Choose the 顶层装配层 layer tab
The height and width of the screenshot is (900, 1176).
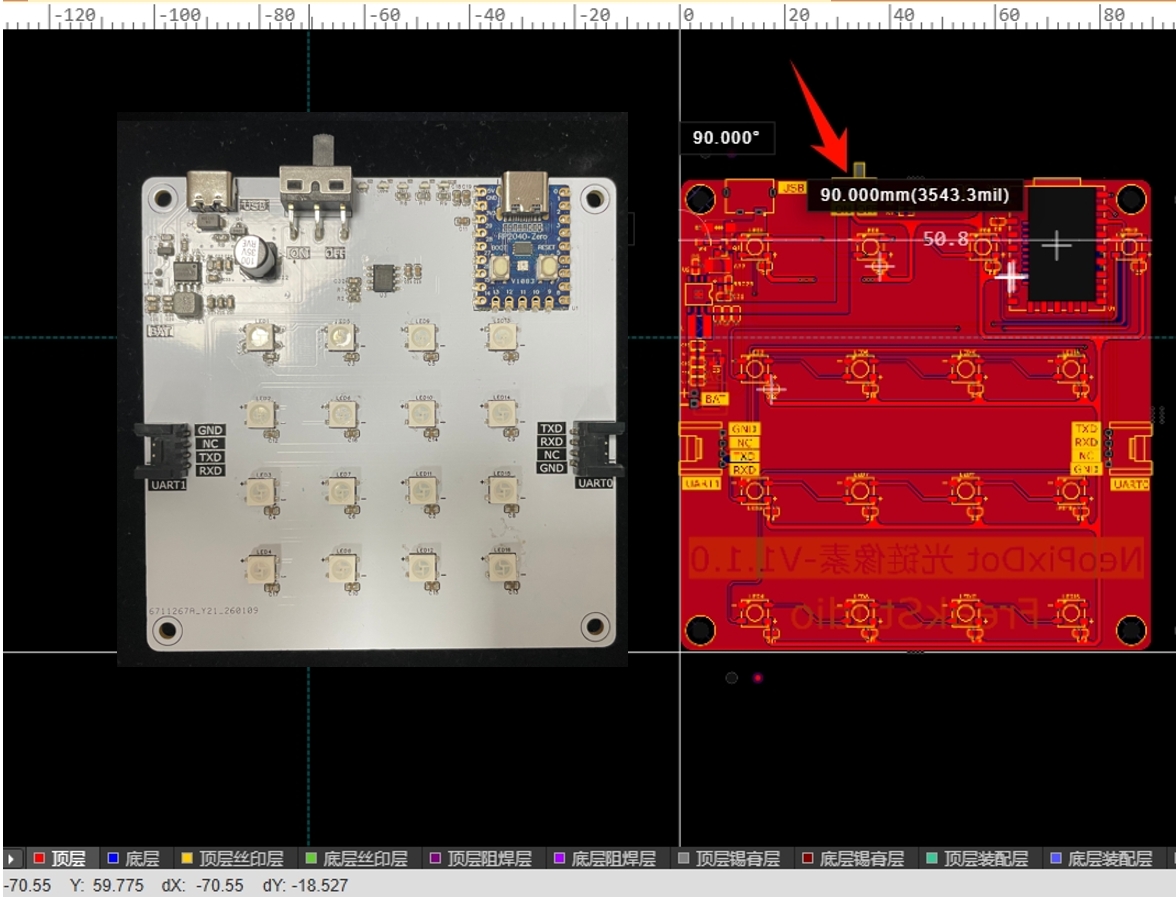pos(979,858)
